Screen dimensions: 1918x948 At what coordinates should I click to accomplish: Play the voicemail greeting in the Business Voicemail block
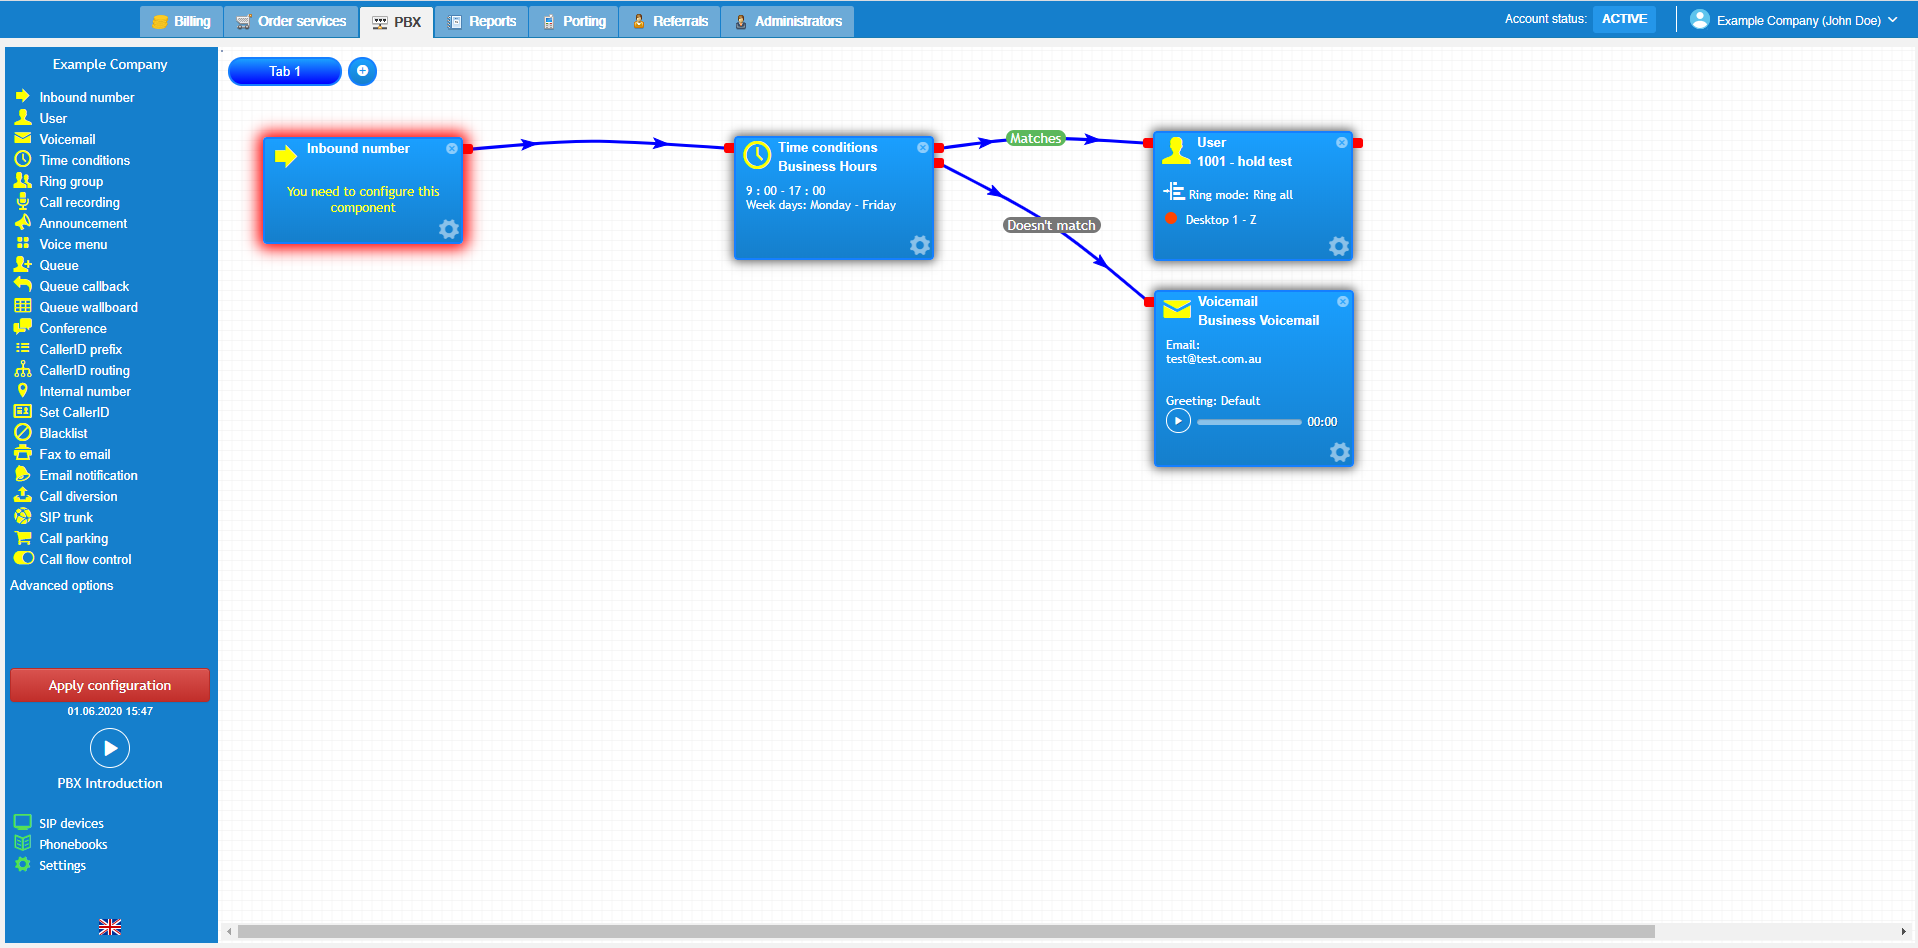pos(1178,421)
